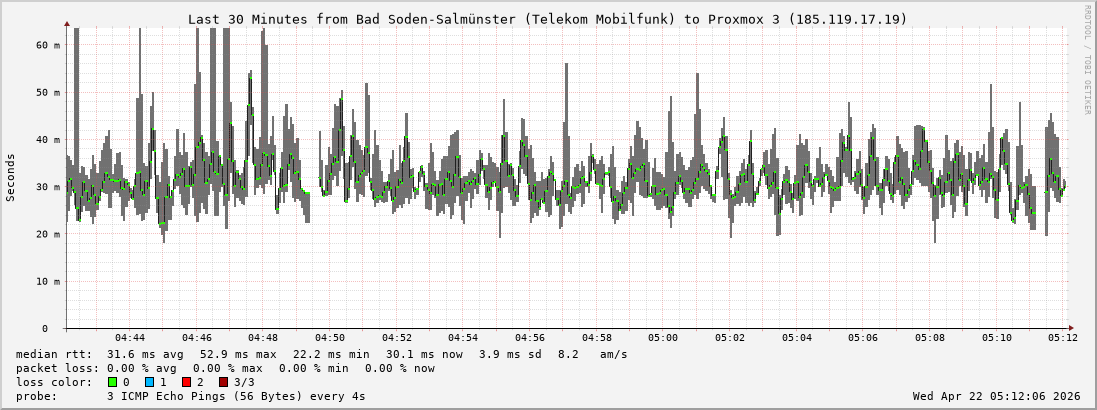Image resolution: width=1097 pixels, height=410 pixels.
Task: Select the 04:44 time axis label
Action: point(130,339)
